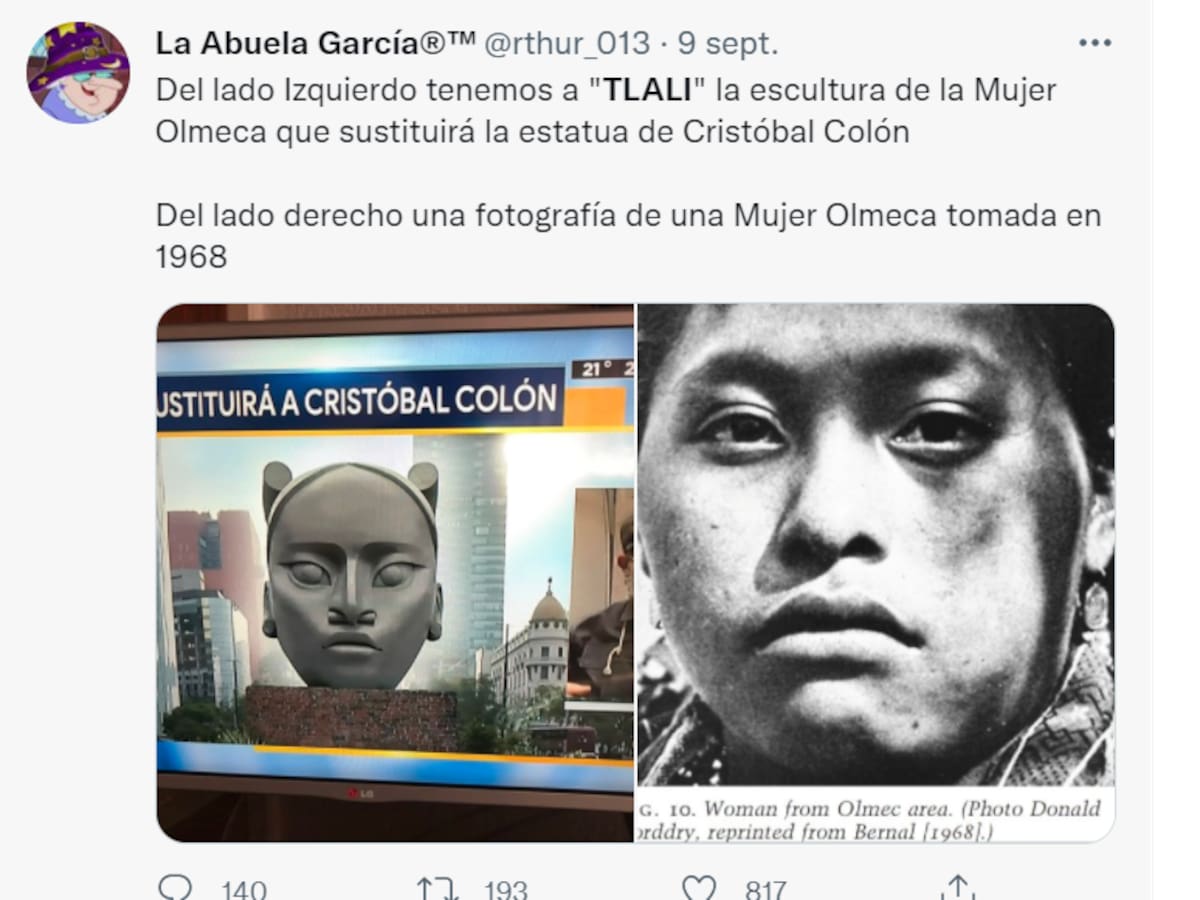The image size is (1200, 900).
Task: Open the share arrow icon
Action: pos(958,889)
